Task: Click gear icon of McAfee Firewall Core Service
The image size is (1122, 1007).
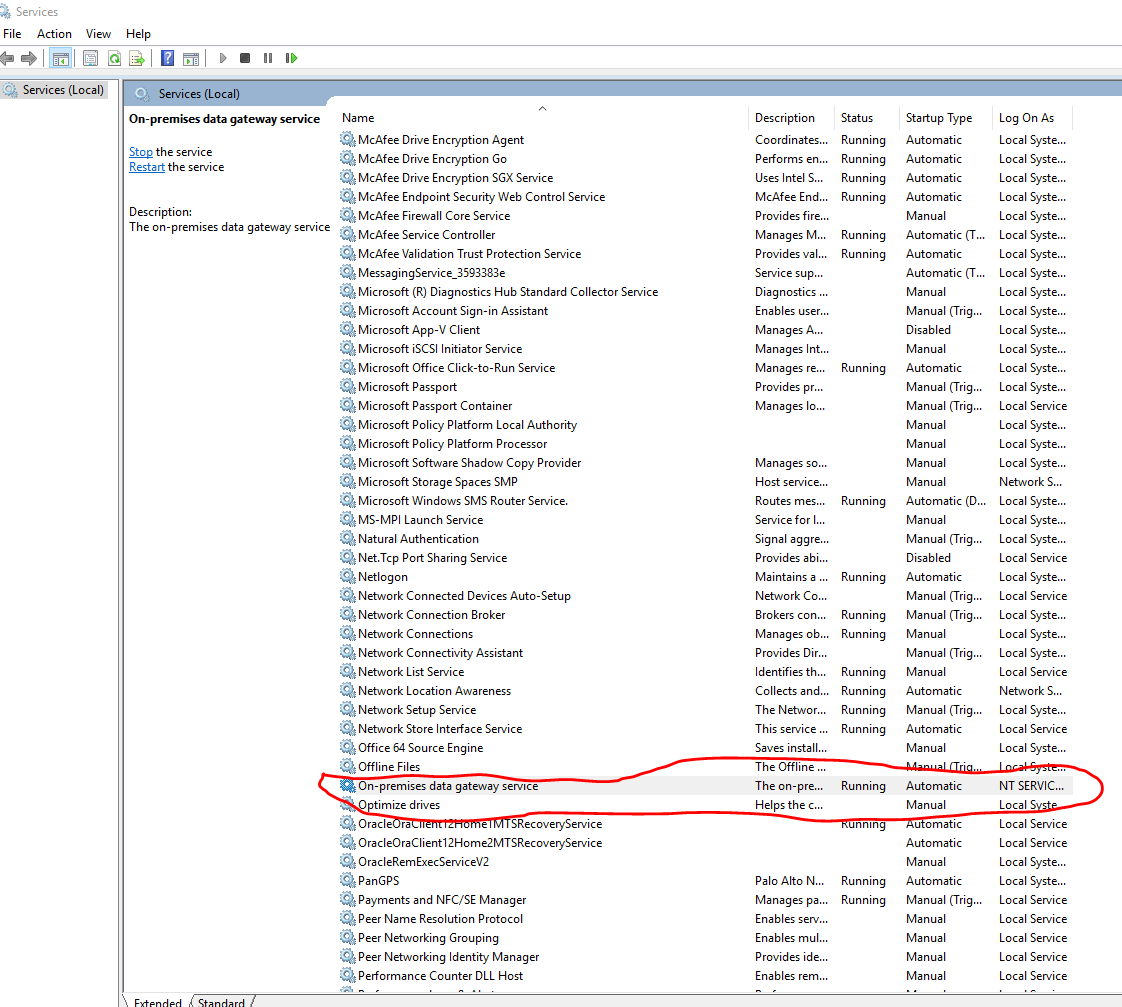Action: click(348, 215)
